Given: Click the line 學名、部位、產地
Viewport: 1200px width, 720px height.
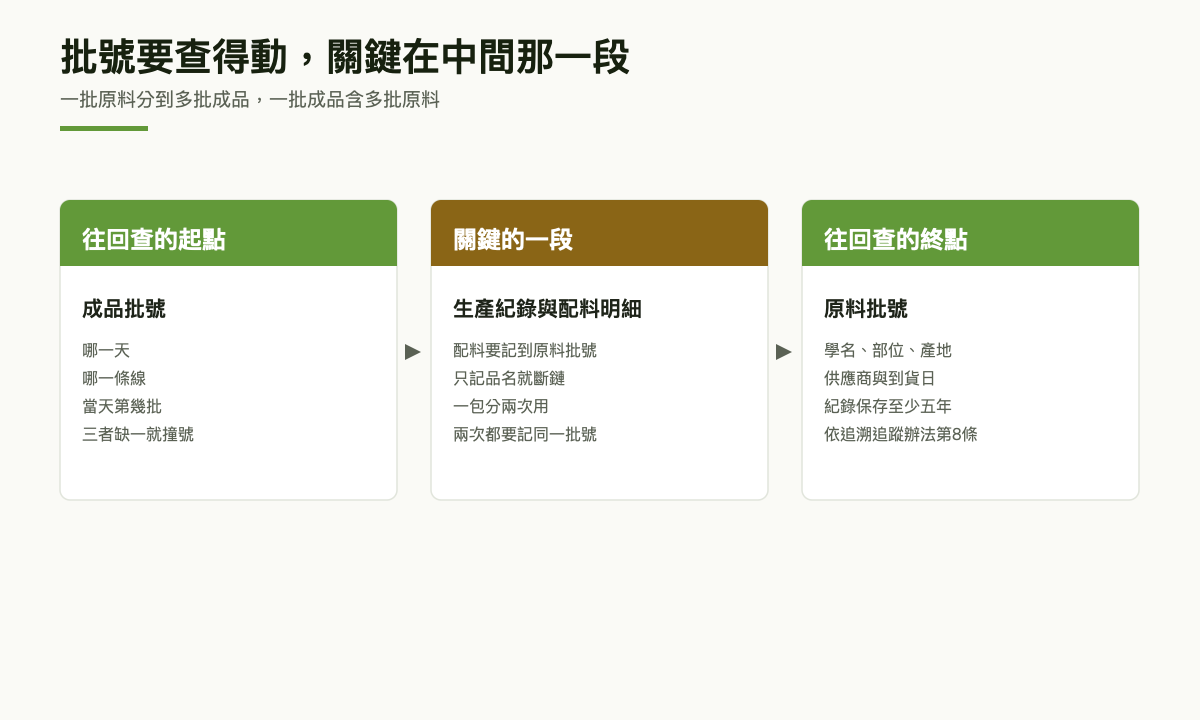Looking at the screenshot, I should click(x=888, y=350).
